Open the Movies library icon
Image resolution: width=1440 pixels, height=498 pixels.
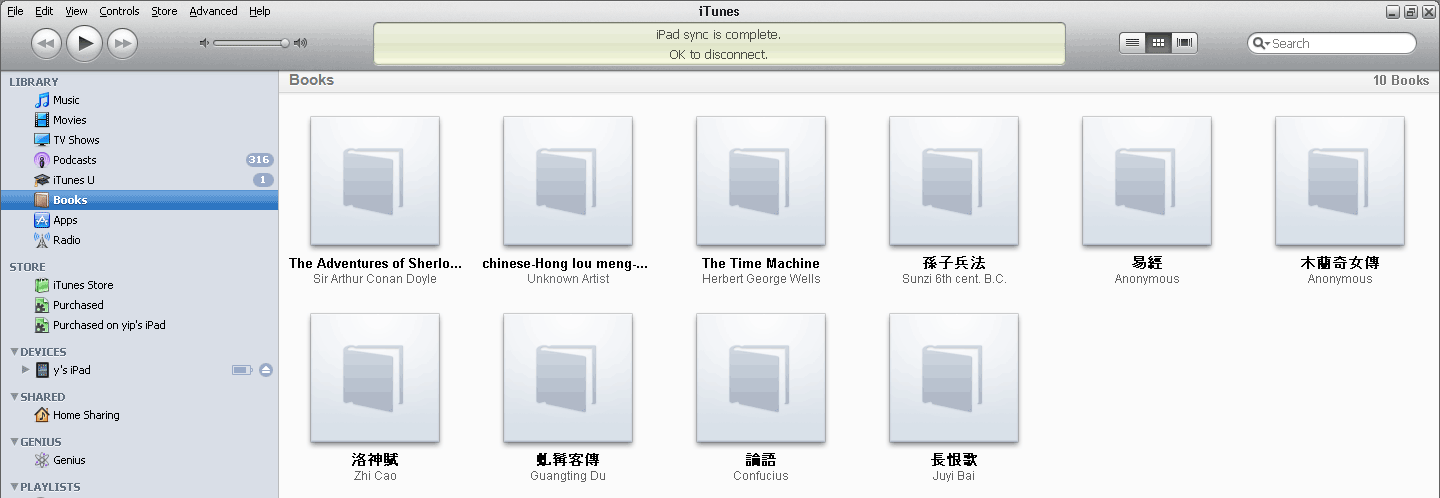click(x=42, y=120)
